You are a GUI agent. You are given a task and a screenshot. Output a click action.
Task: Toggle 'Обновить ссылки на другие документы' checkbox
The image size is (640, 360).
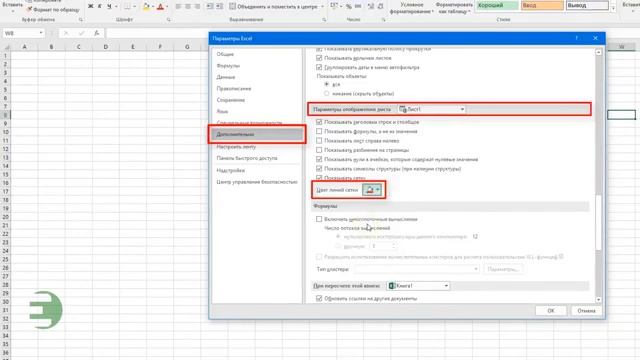[319, 299]
